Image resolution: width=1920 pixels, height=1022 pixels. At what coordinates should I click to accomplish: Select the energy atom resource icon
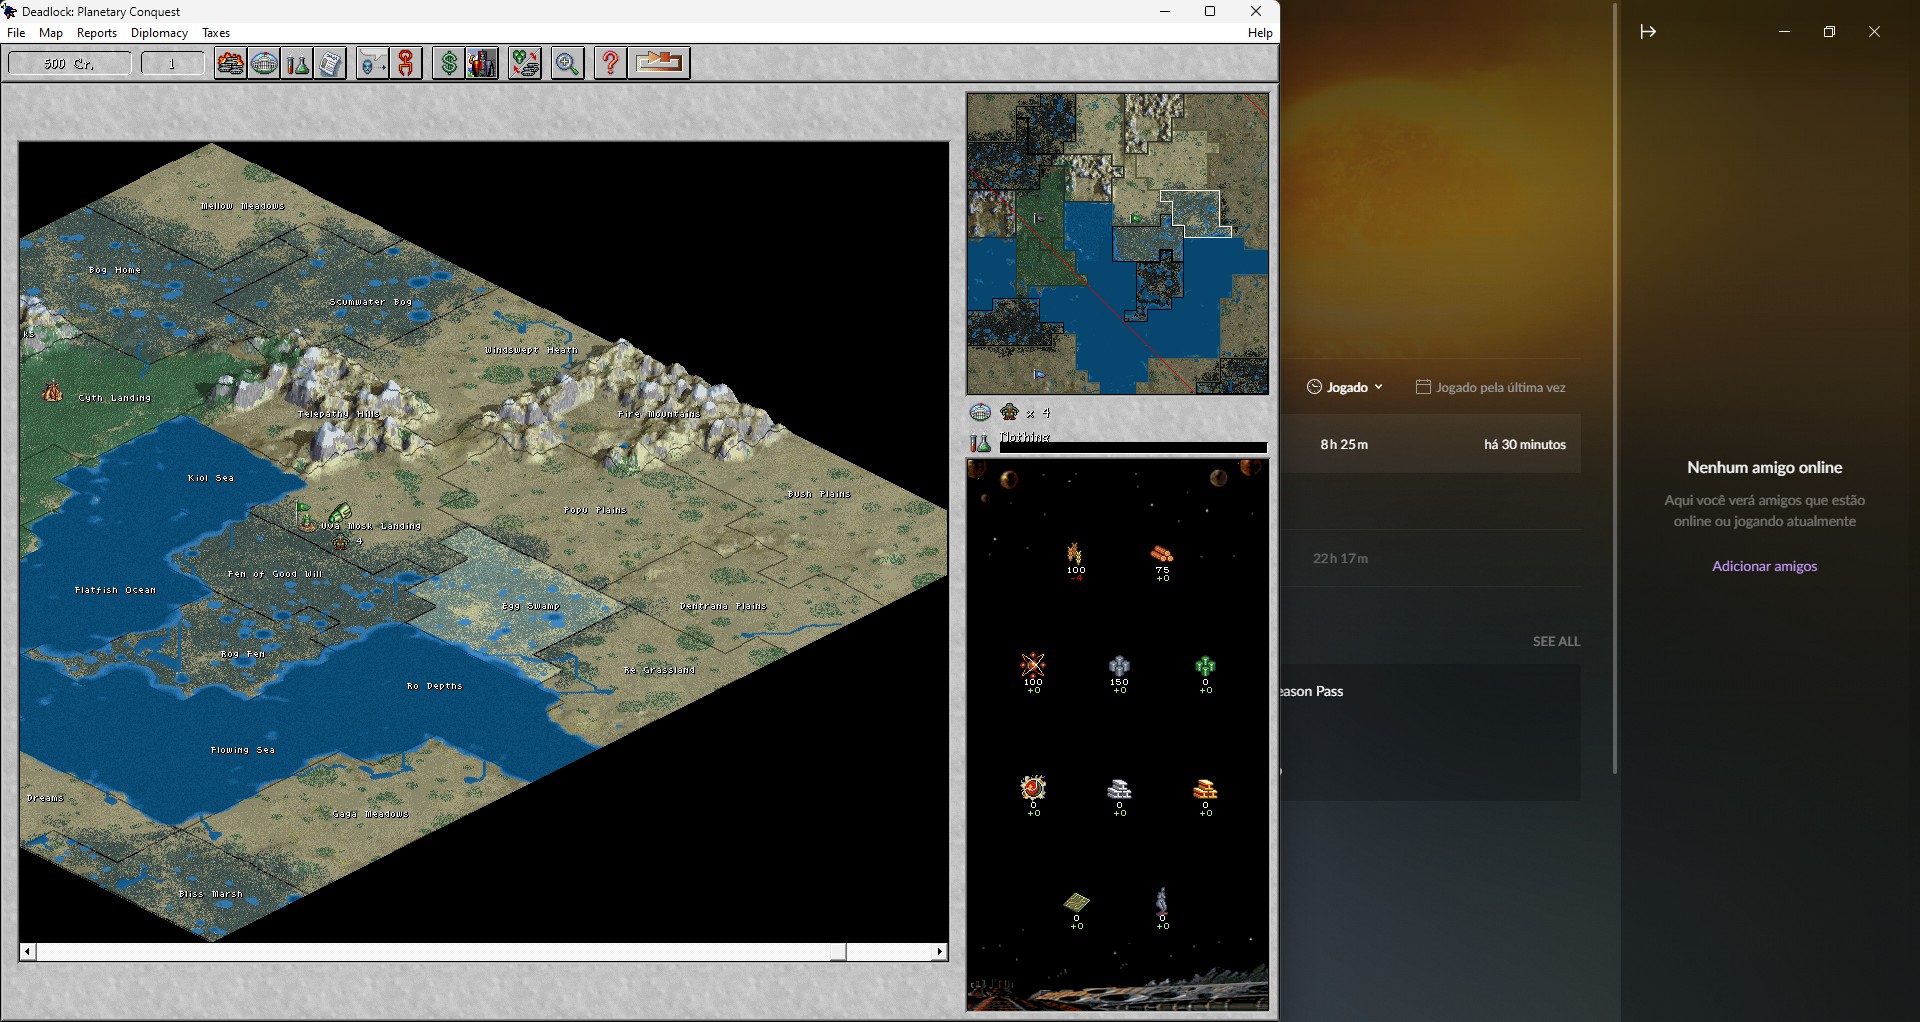[1033, 665]
